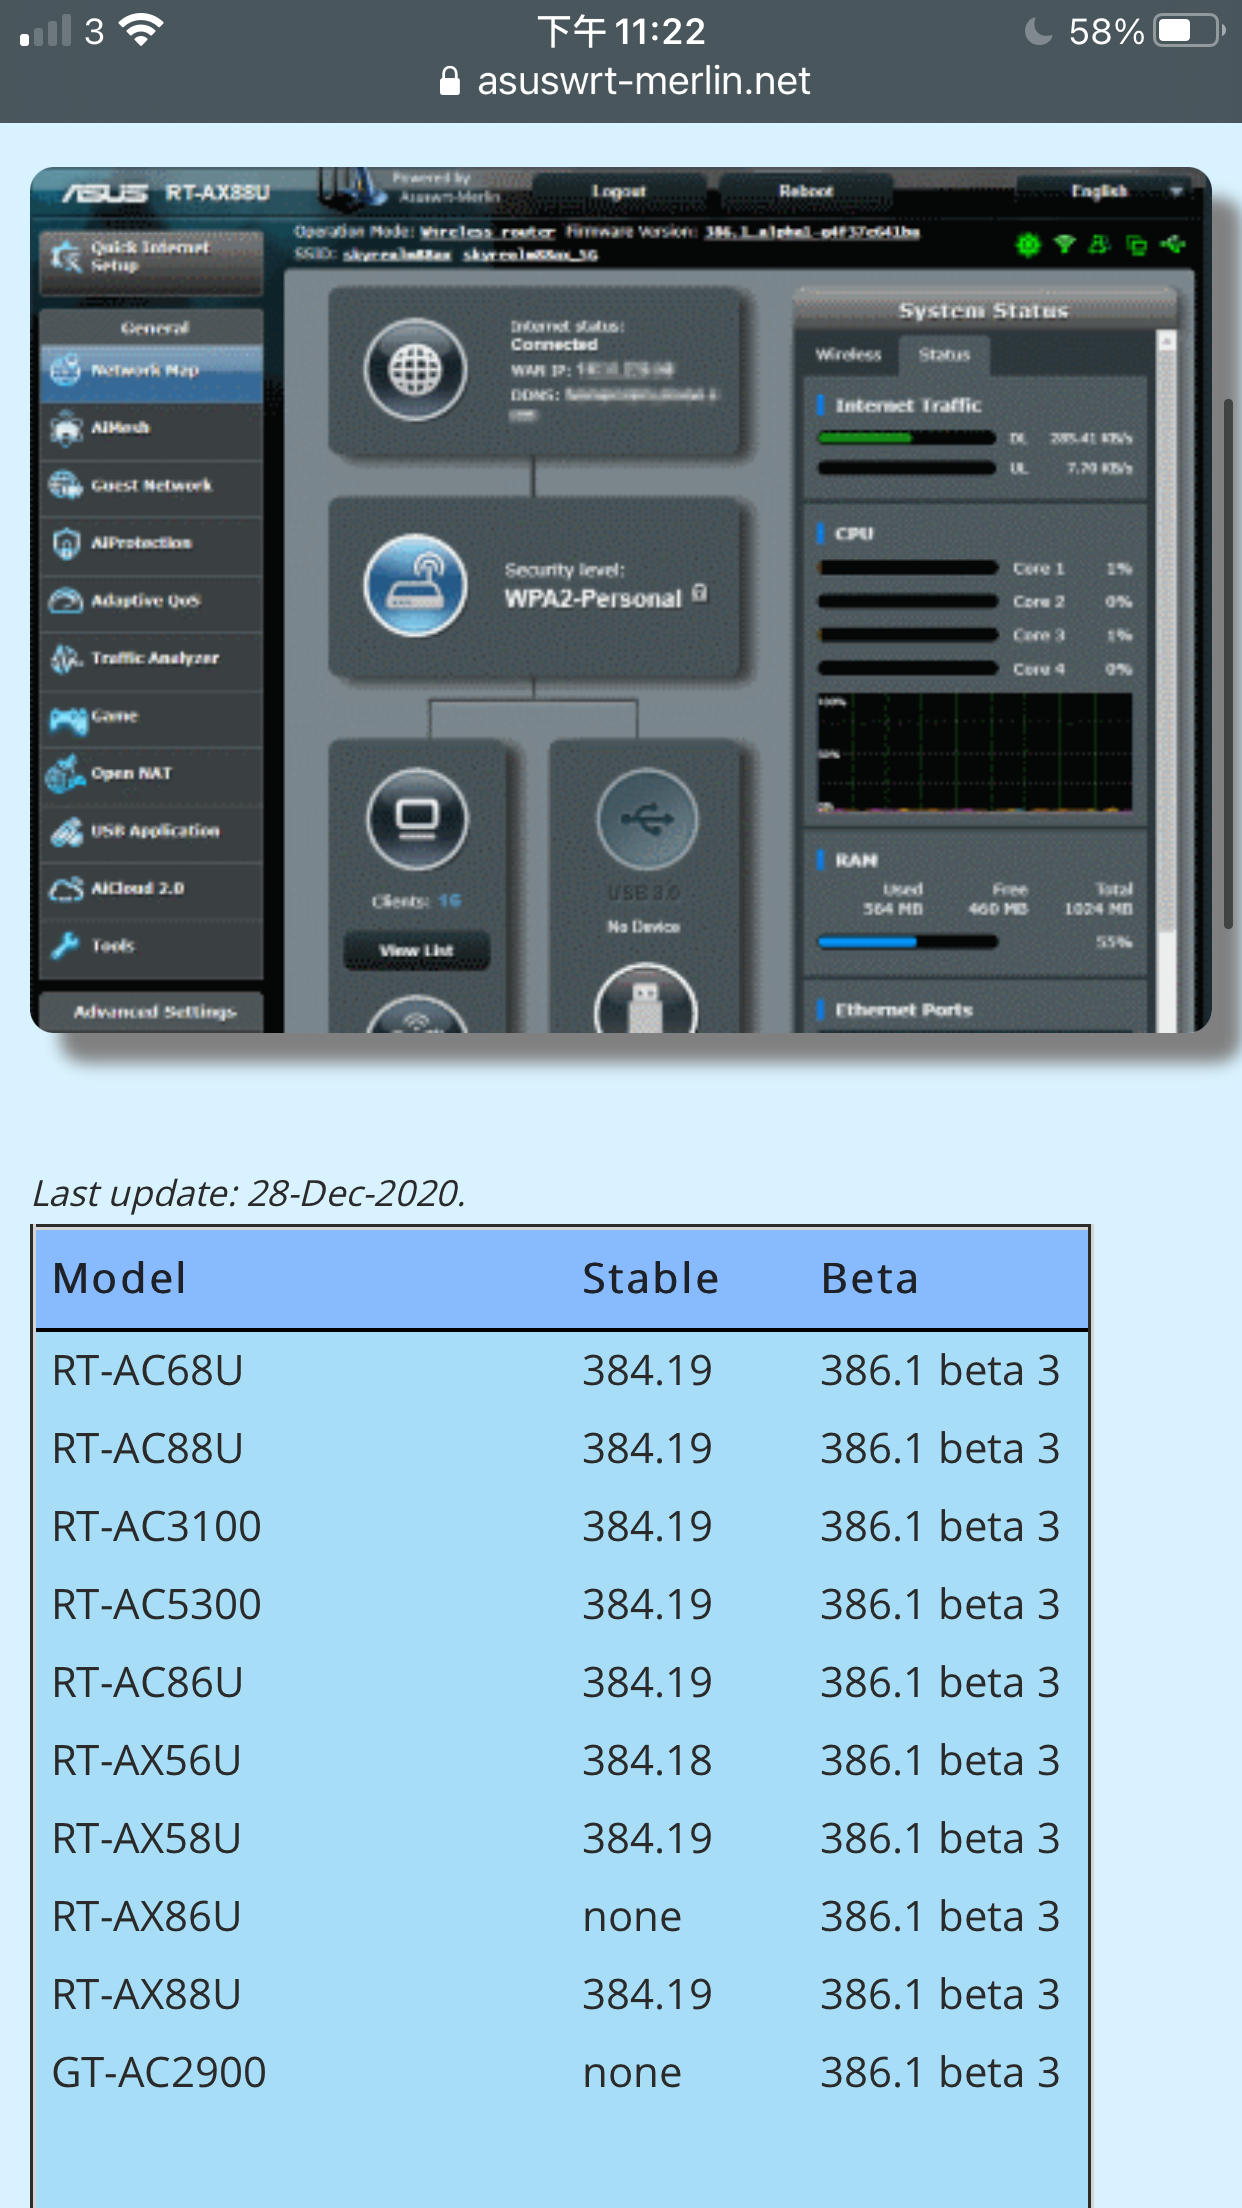Viewport: 1242px width, 2208px height.
Task: Tap 386.1 beta 3 for RT-AX88U
Action: pos(940,1995)
